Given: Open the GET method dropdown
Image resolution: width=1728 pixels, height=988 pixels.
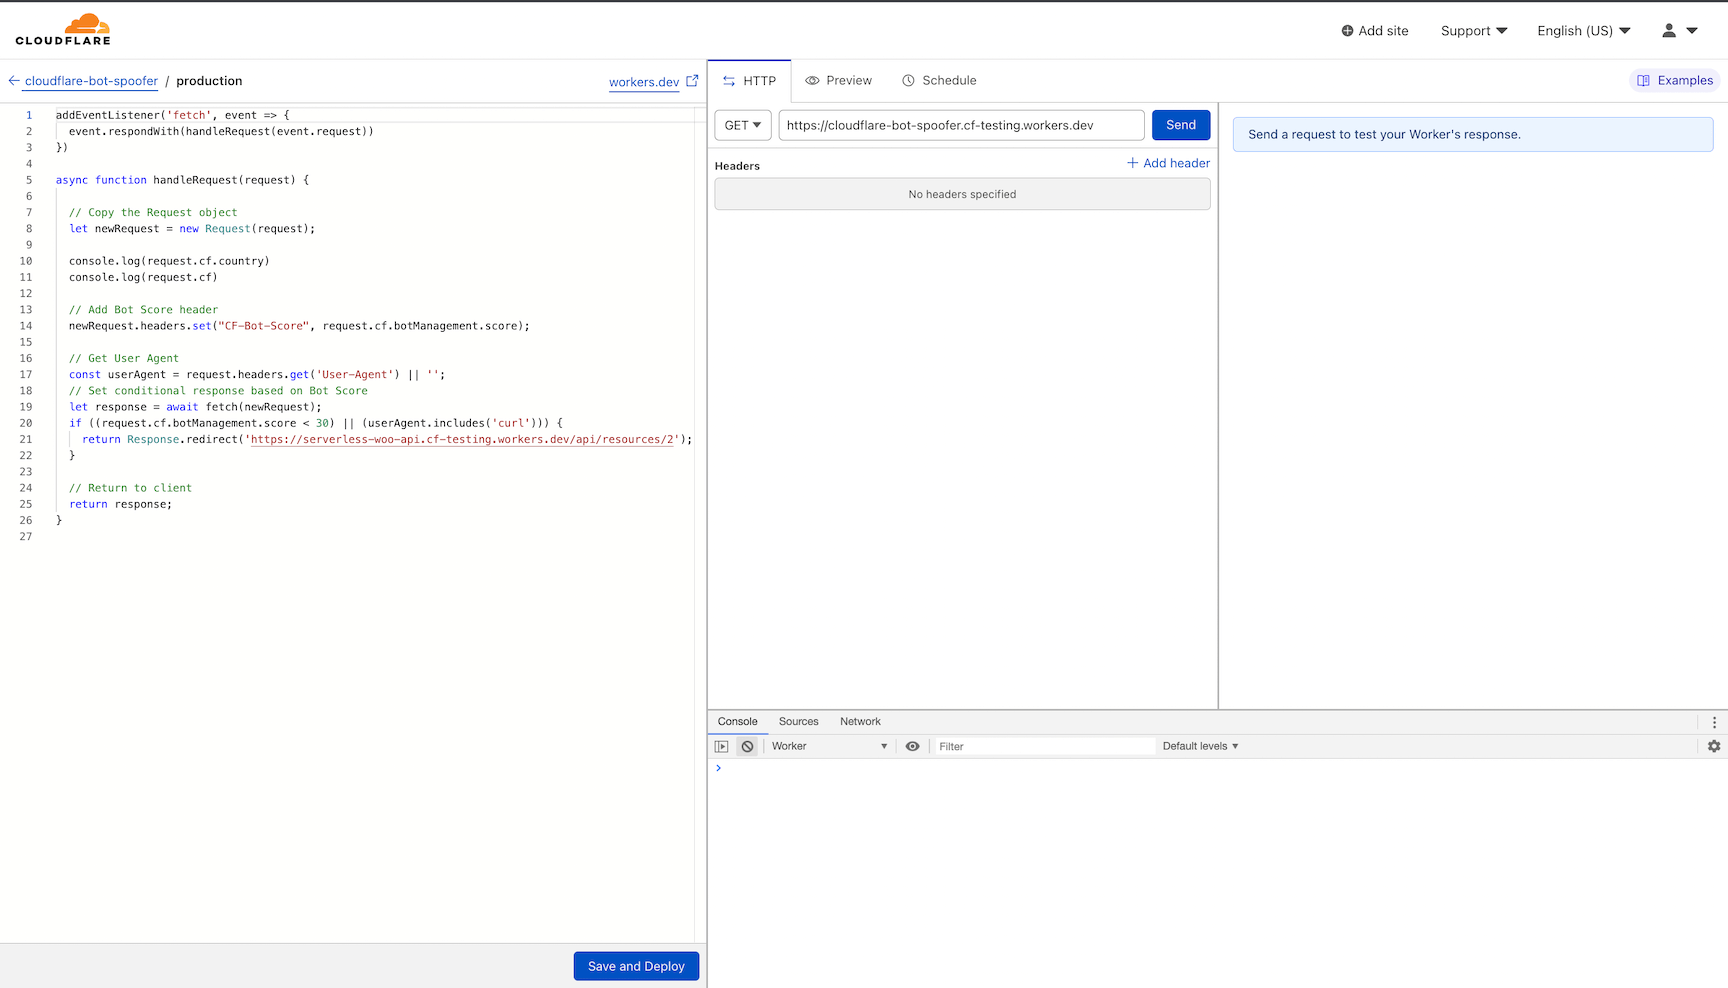Looking at the screenshot, I should (742, 124).
